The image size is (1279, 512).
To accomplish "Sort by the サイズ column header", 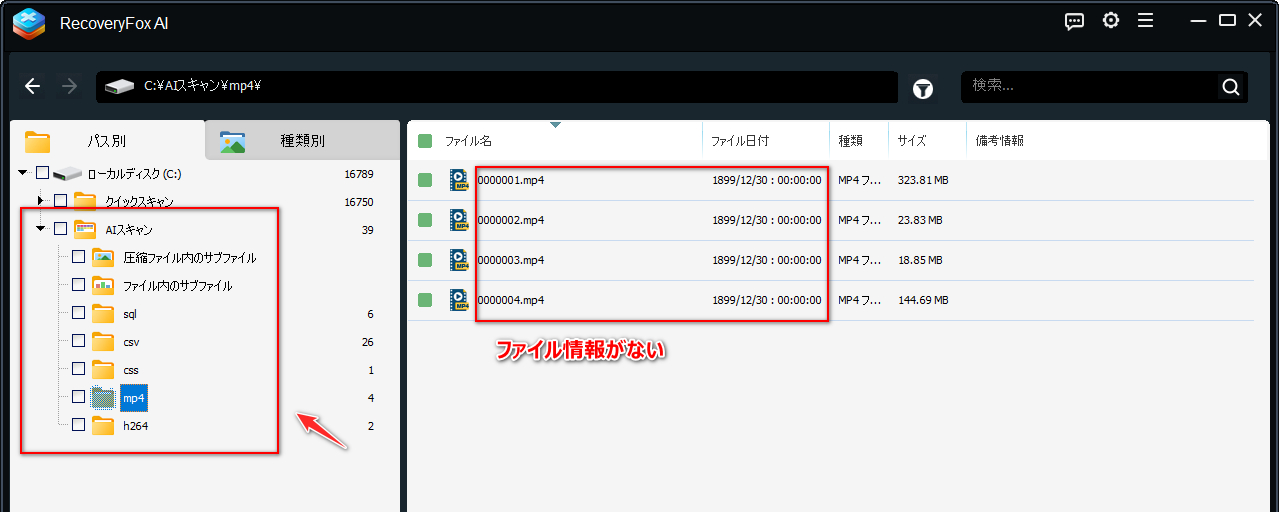I will click(x=911, y=141).
